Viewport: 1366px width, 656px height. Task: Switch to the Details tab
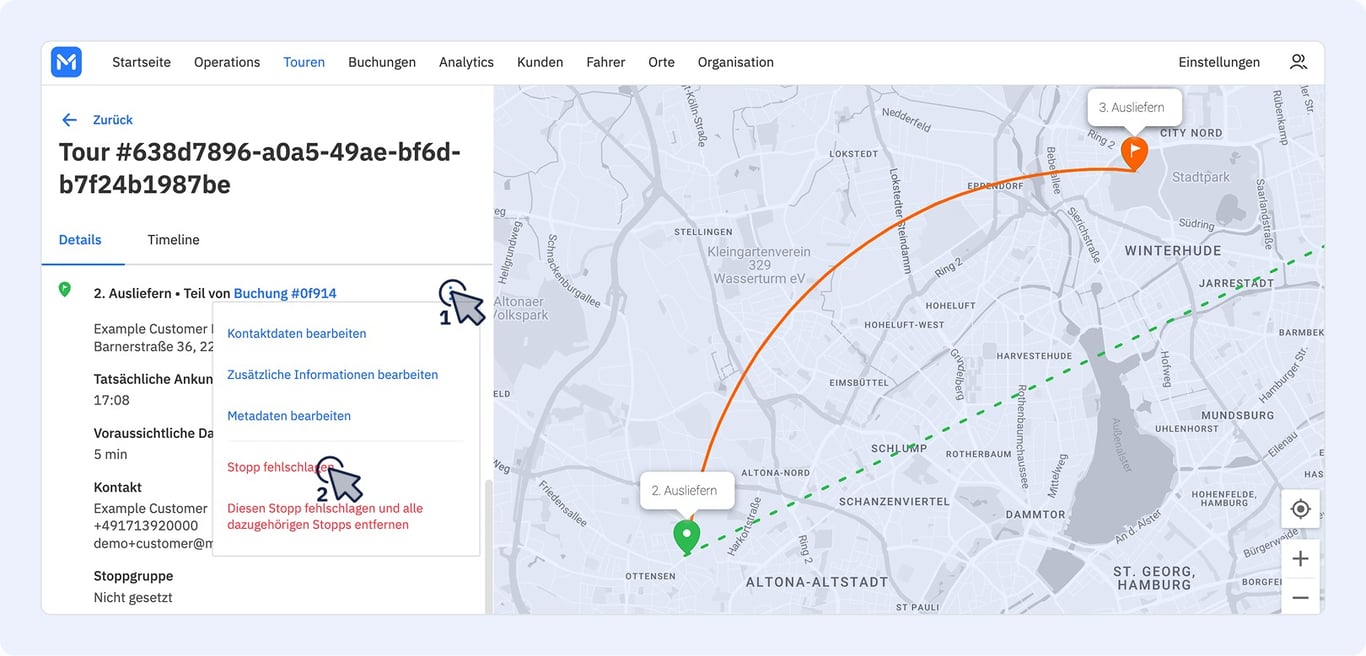80,240
